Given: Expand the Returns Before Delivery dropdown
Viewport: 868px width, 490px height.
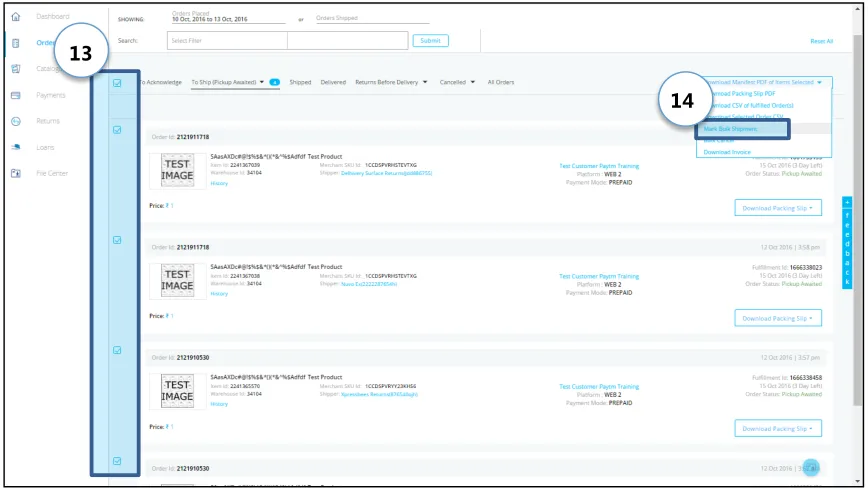Looking at the screenshot, I should tap(425, 82).
